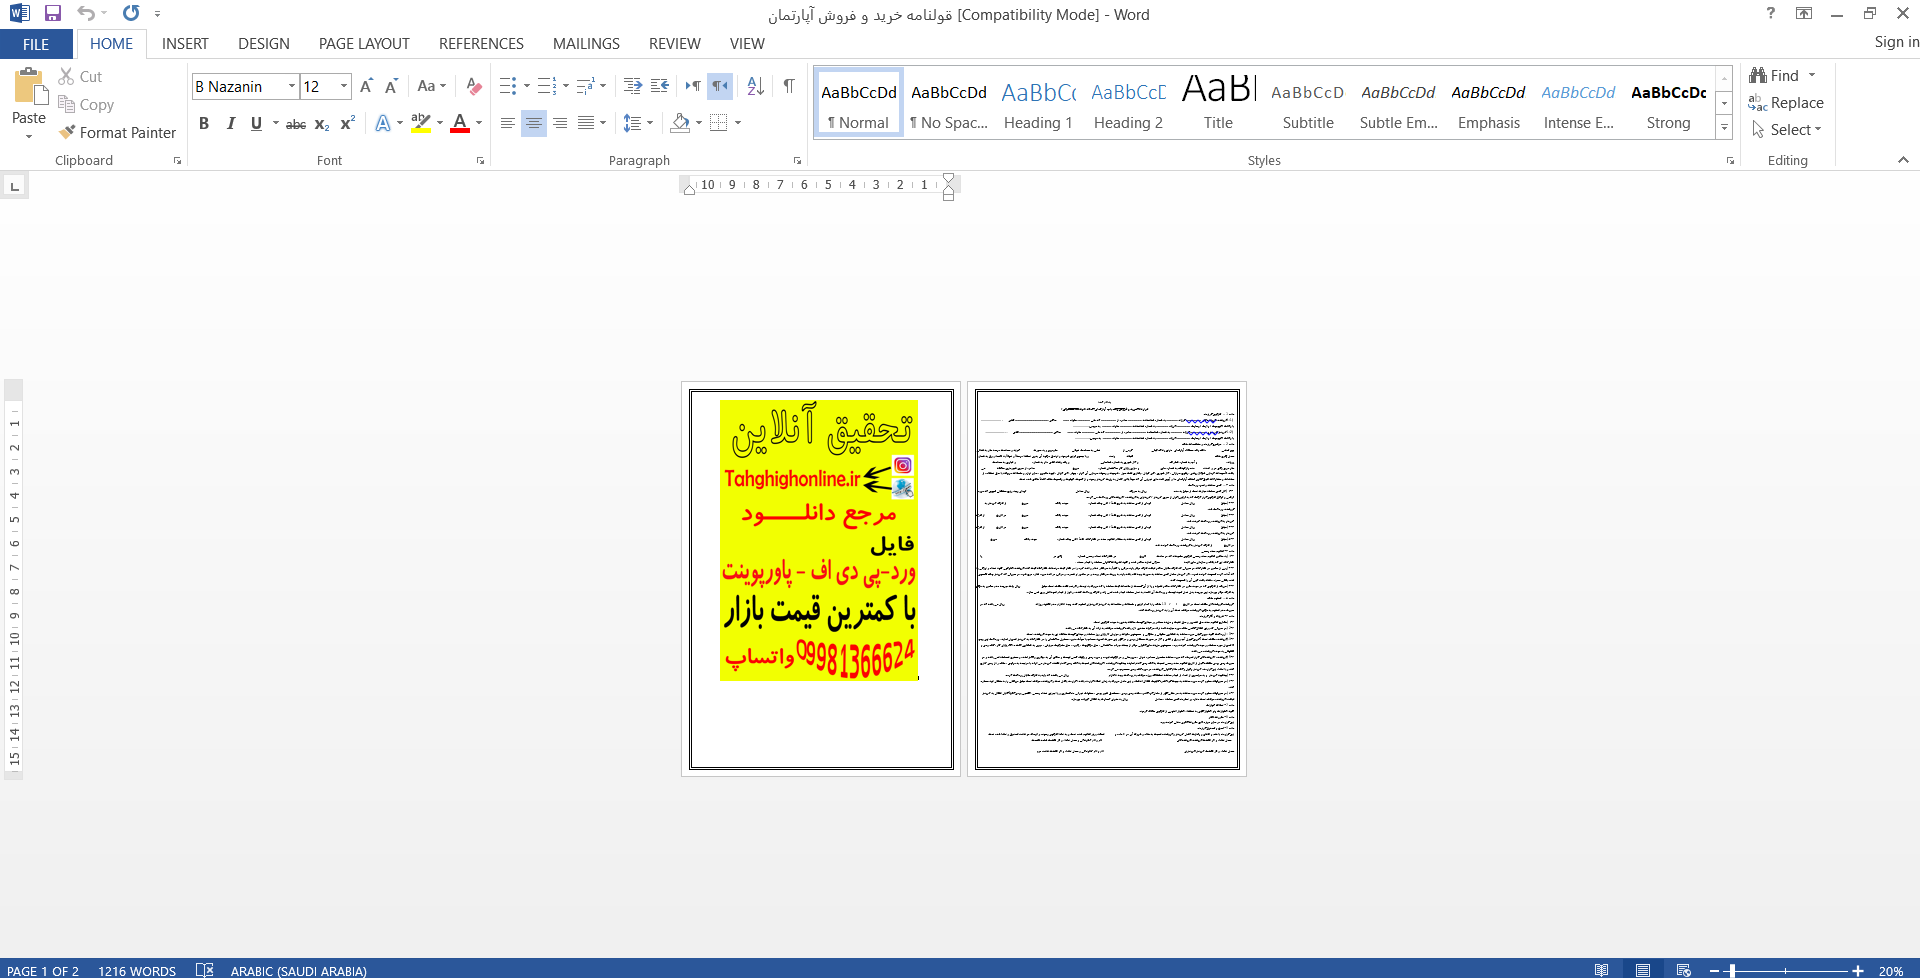Align text right

[x=560, y=123]
